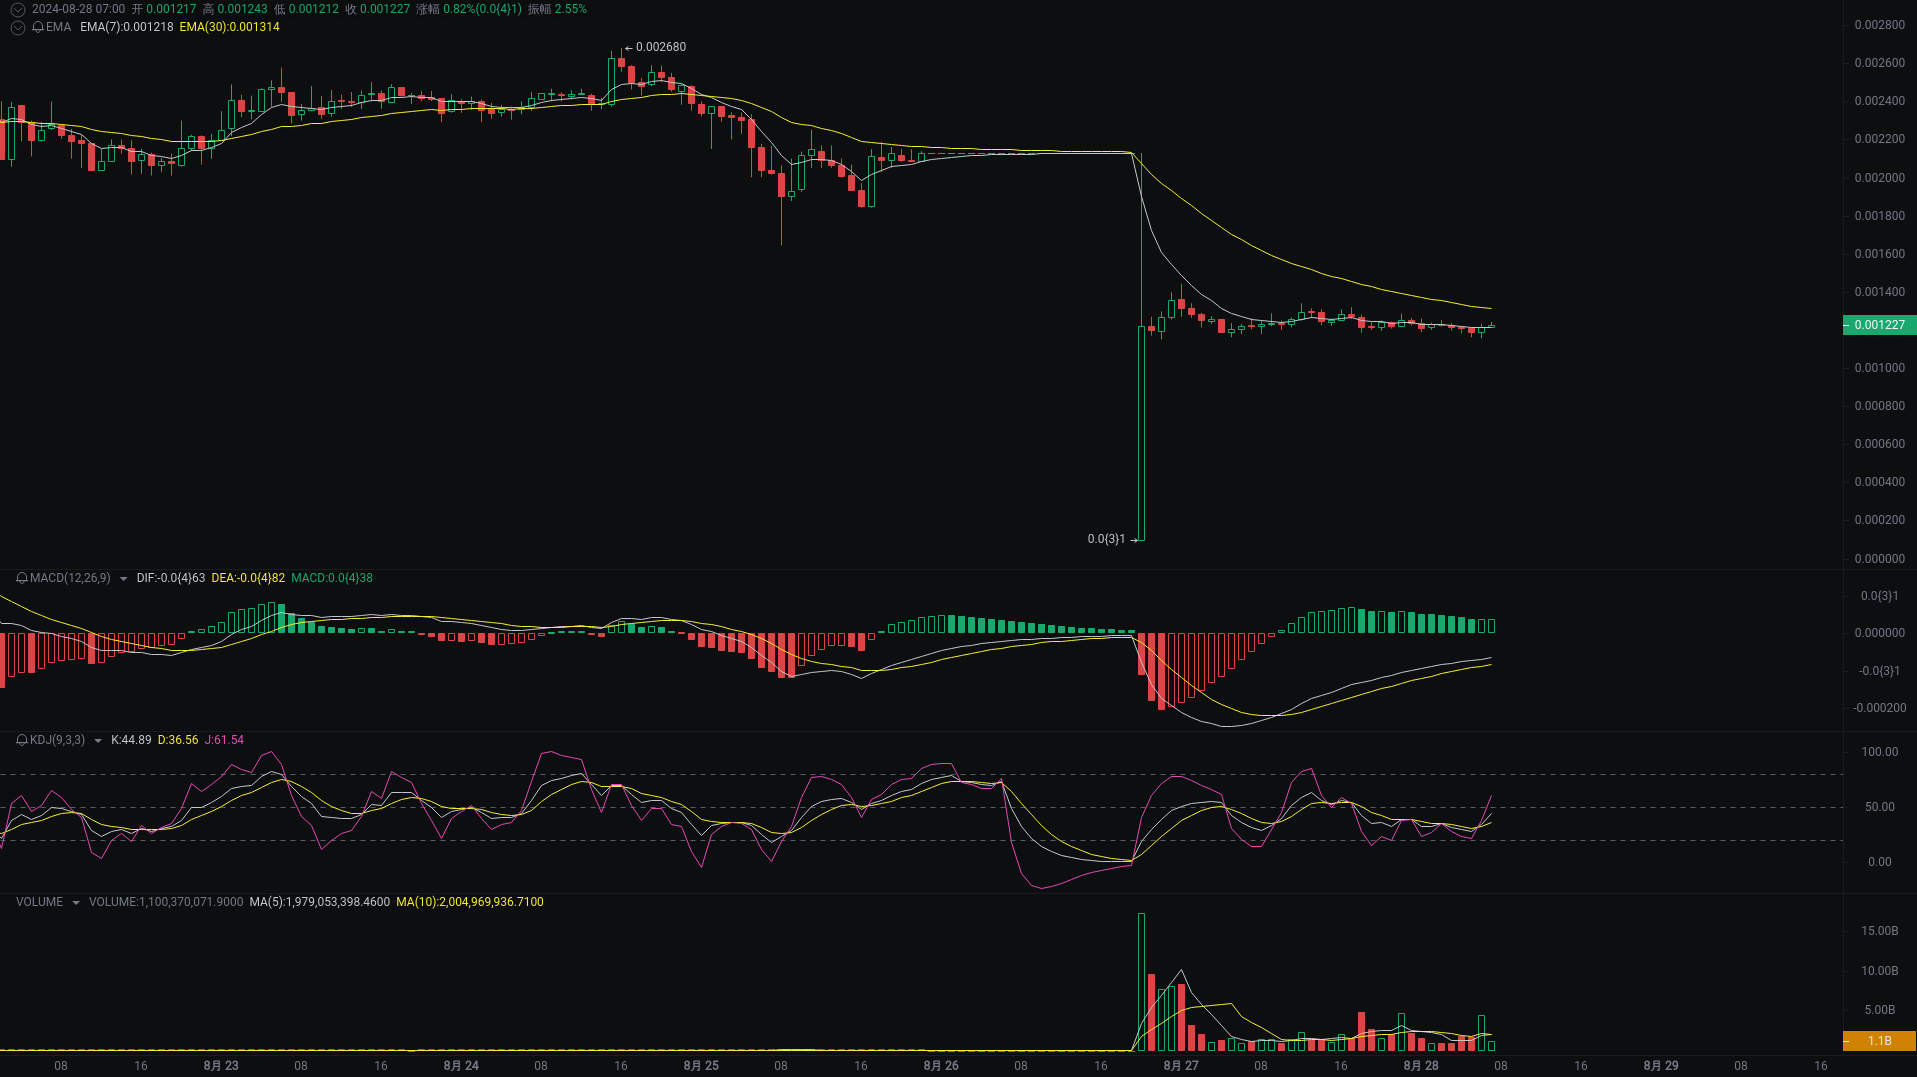
Task: Collapse the candle info row with the circle chevron
Action: click(x=18, y=9)
